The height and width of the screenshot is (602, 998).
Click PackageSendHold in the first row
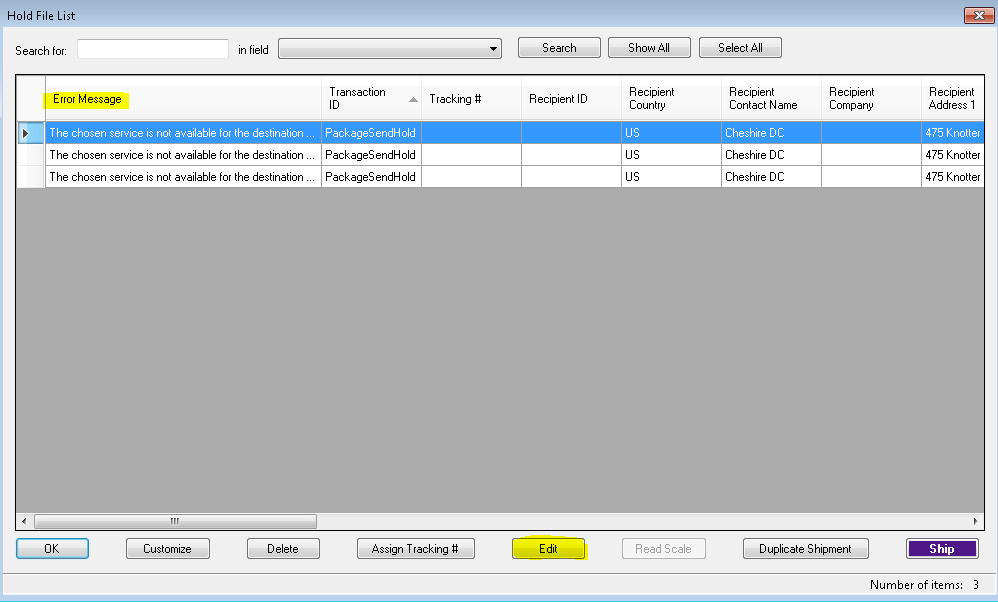coord(371,133)
